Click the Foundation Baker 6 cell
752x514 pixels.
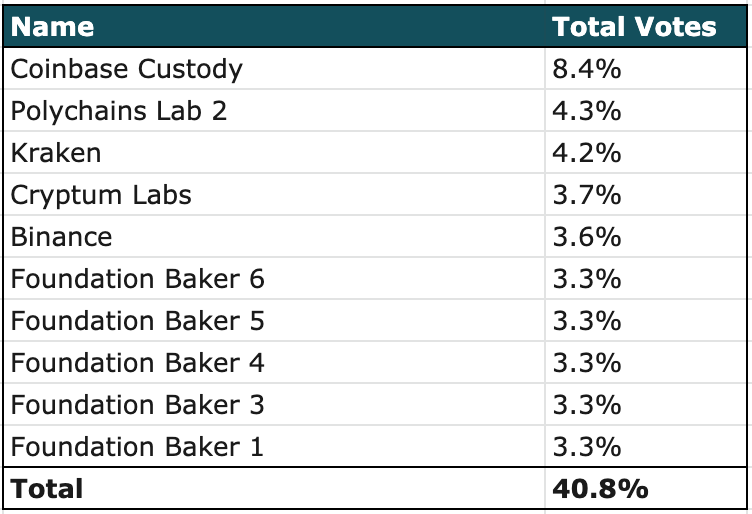click(138, 279)
